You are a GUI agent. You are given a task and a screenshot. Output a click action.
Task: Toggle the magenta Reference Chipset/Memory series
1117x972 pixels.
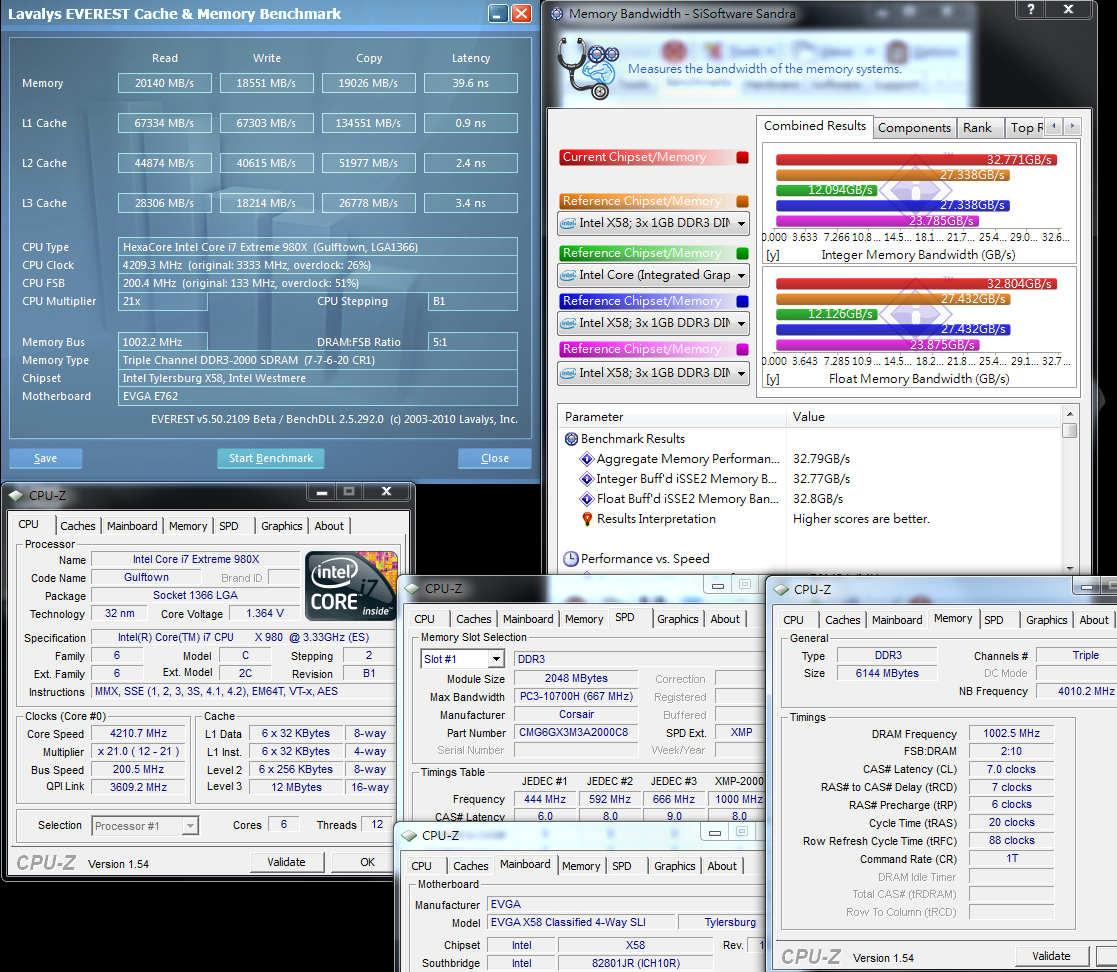pyautogui.click(x=742, y=349)
